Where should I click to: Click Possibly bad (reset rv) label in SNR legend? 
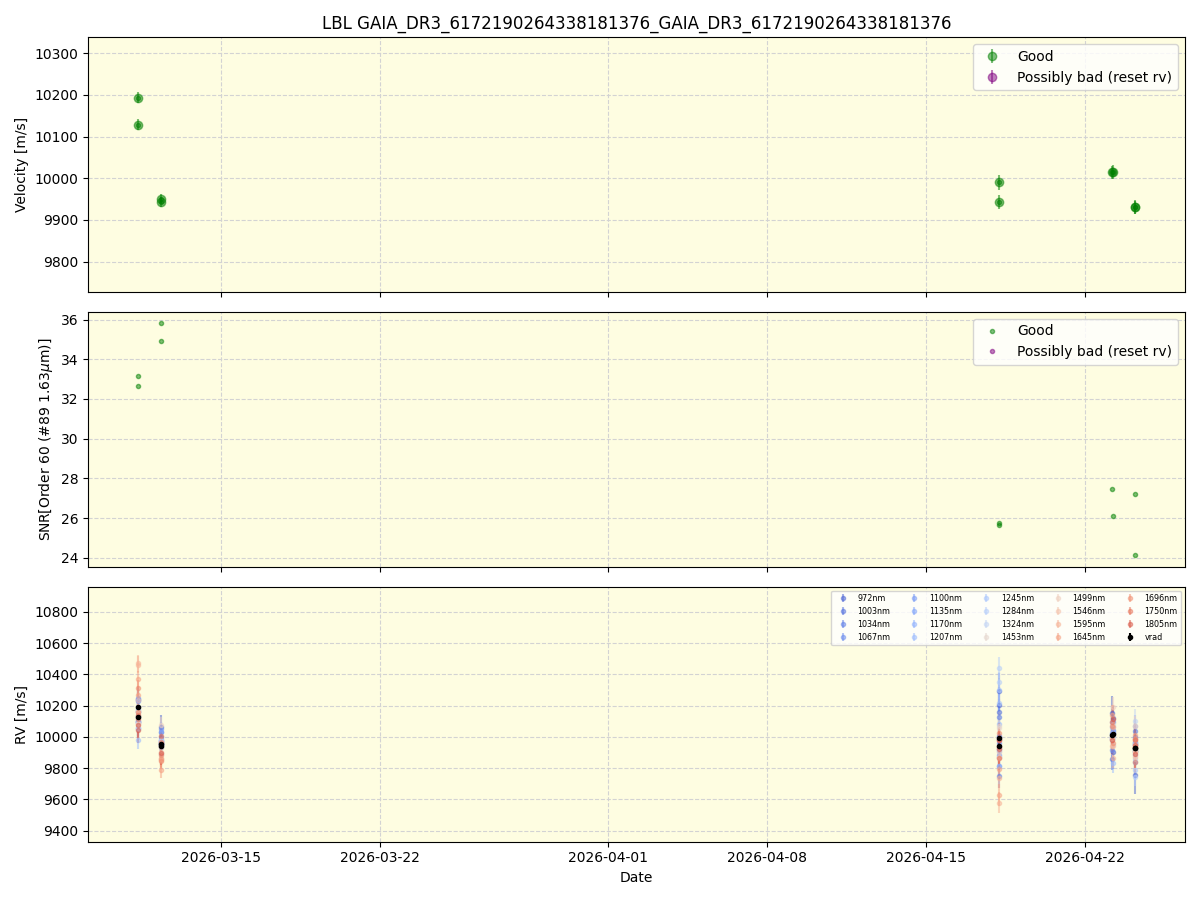[x=1094, y=351]
